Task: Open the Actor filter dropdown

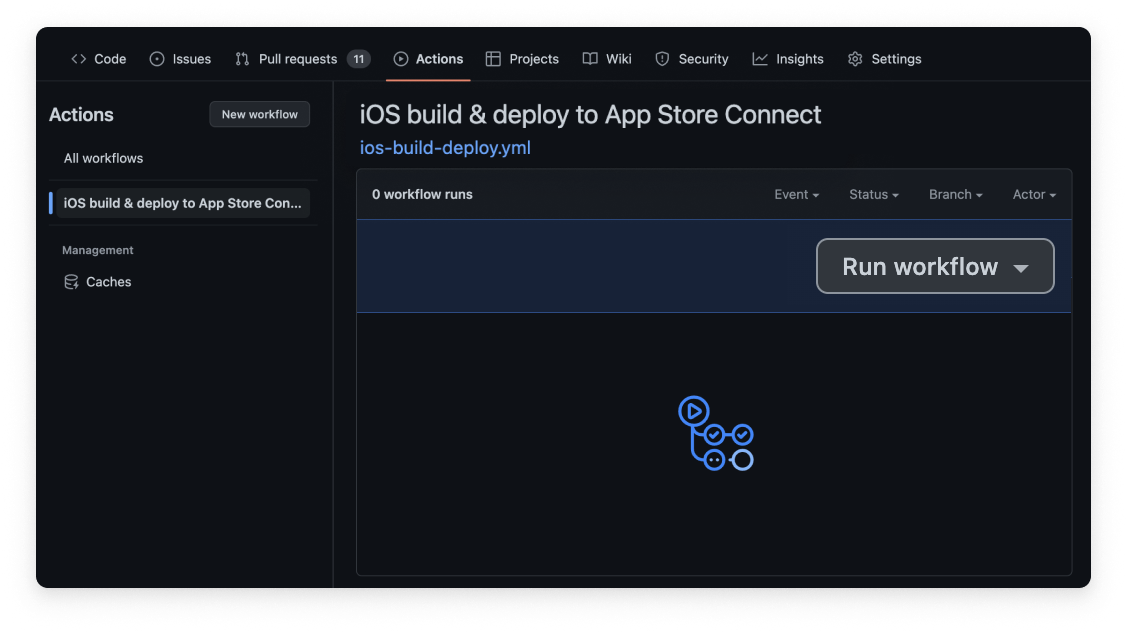Action: pos(1034,194)
